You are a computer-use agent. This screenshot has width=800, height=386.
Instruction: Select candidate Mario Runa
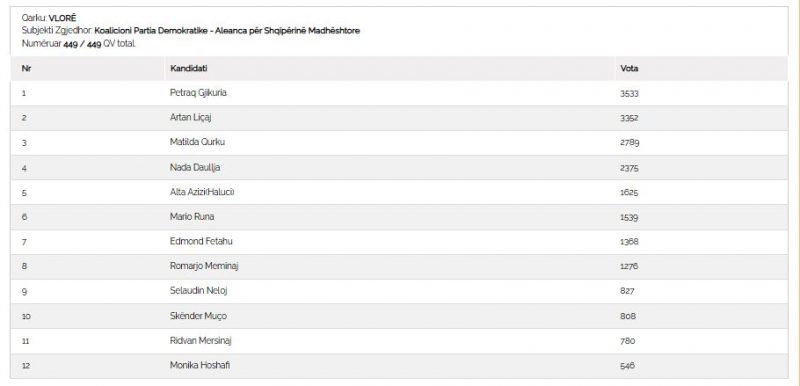tap(192, 217)
